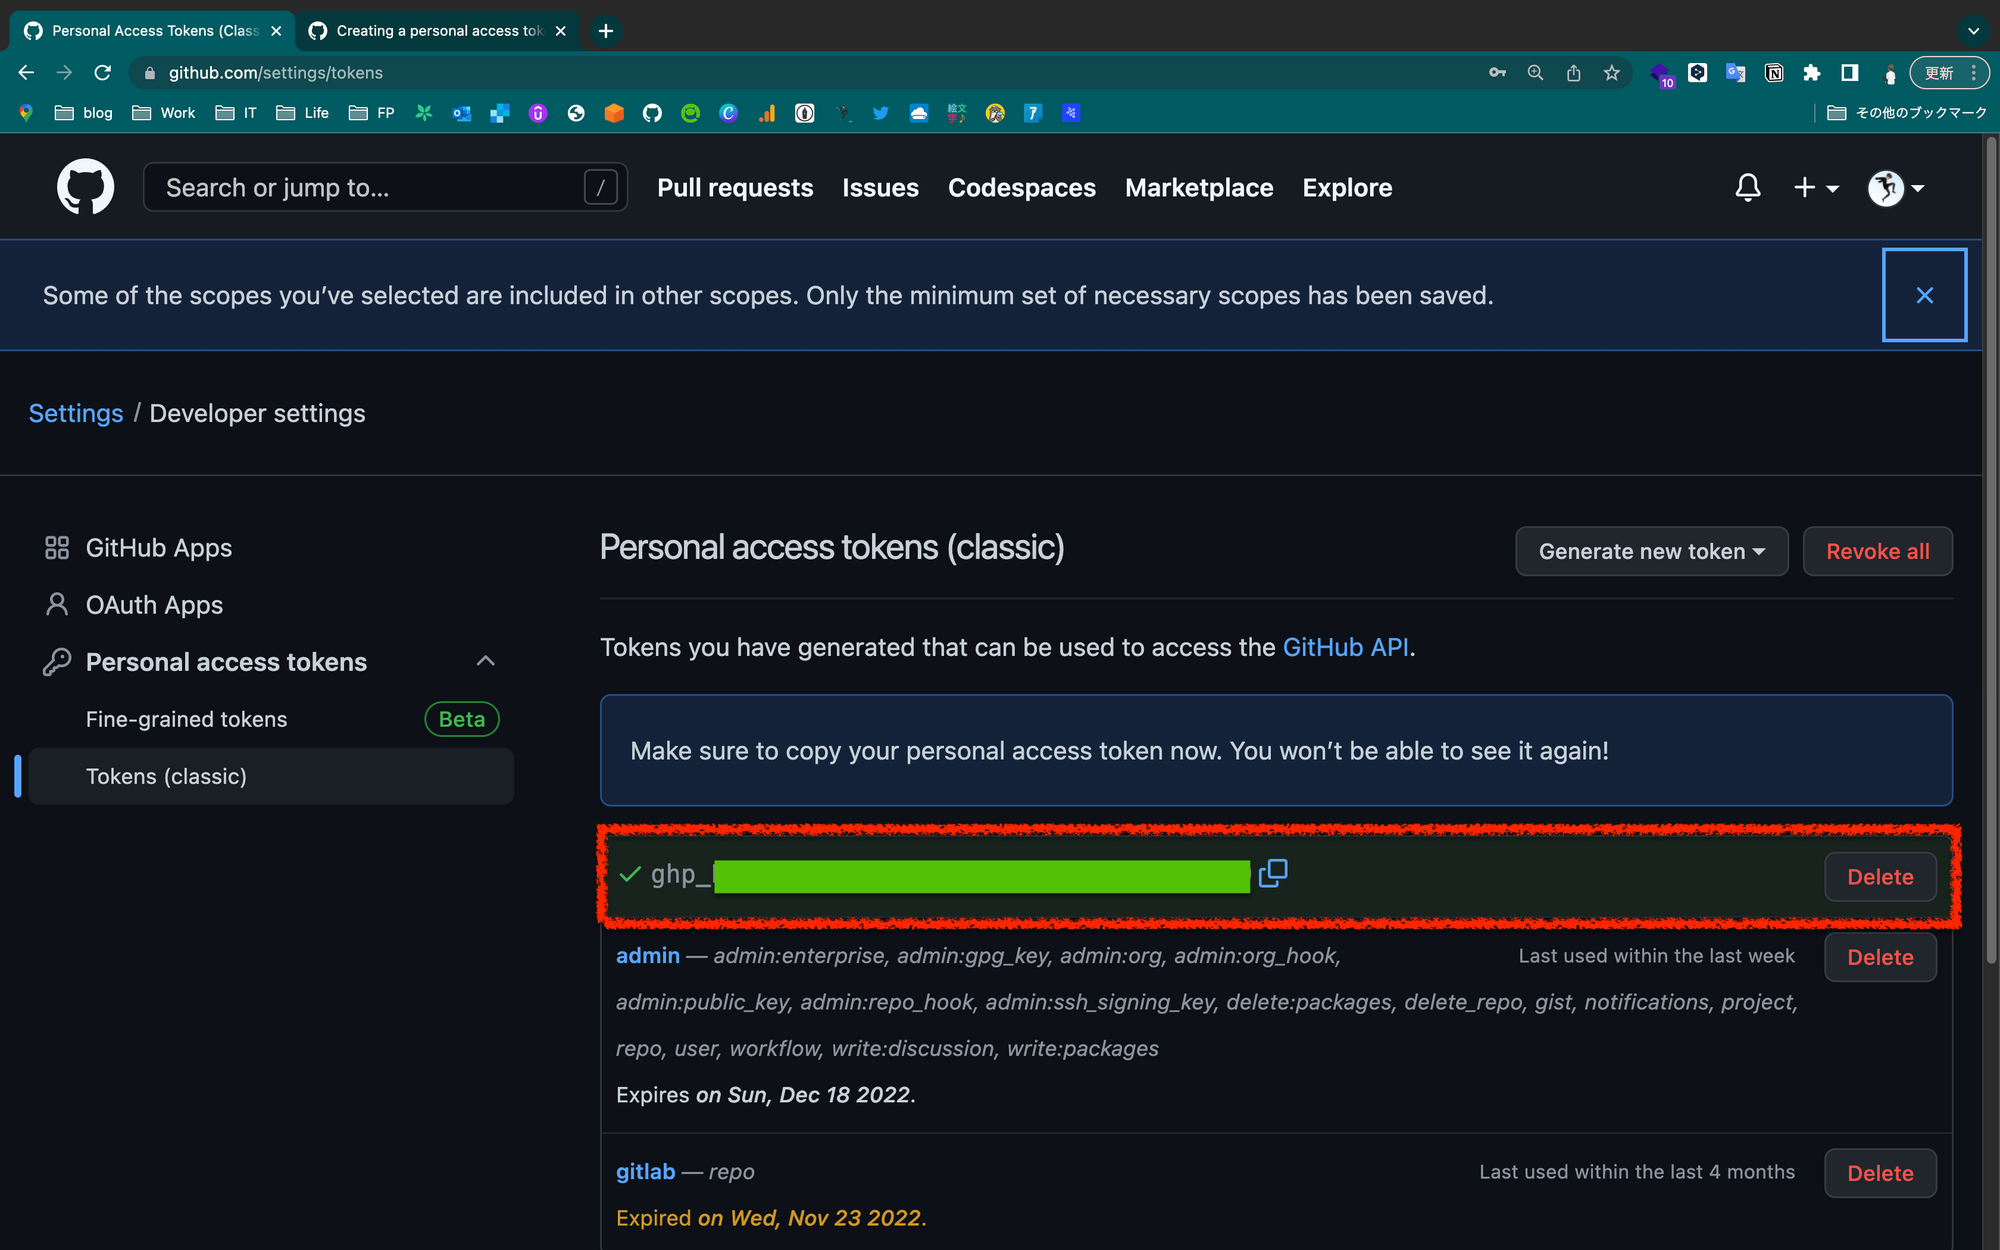Image resolution: width=2000 pixels, height=1250 pixels.
Task: Open the Generate new token dropdown
Action: [1651, 551]
